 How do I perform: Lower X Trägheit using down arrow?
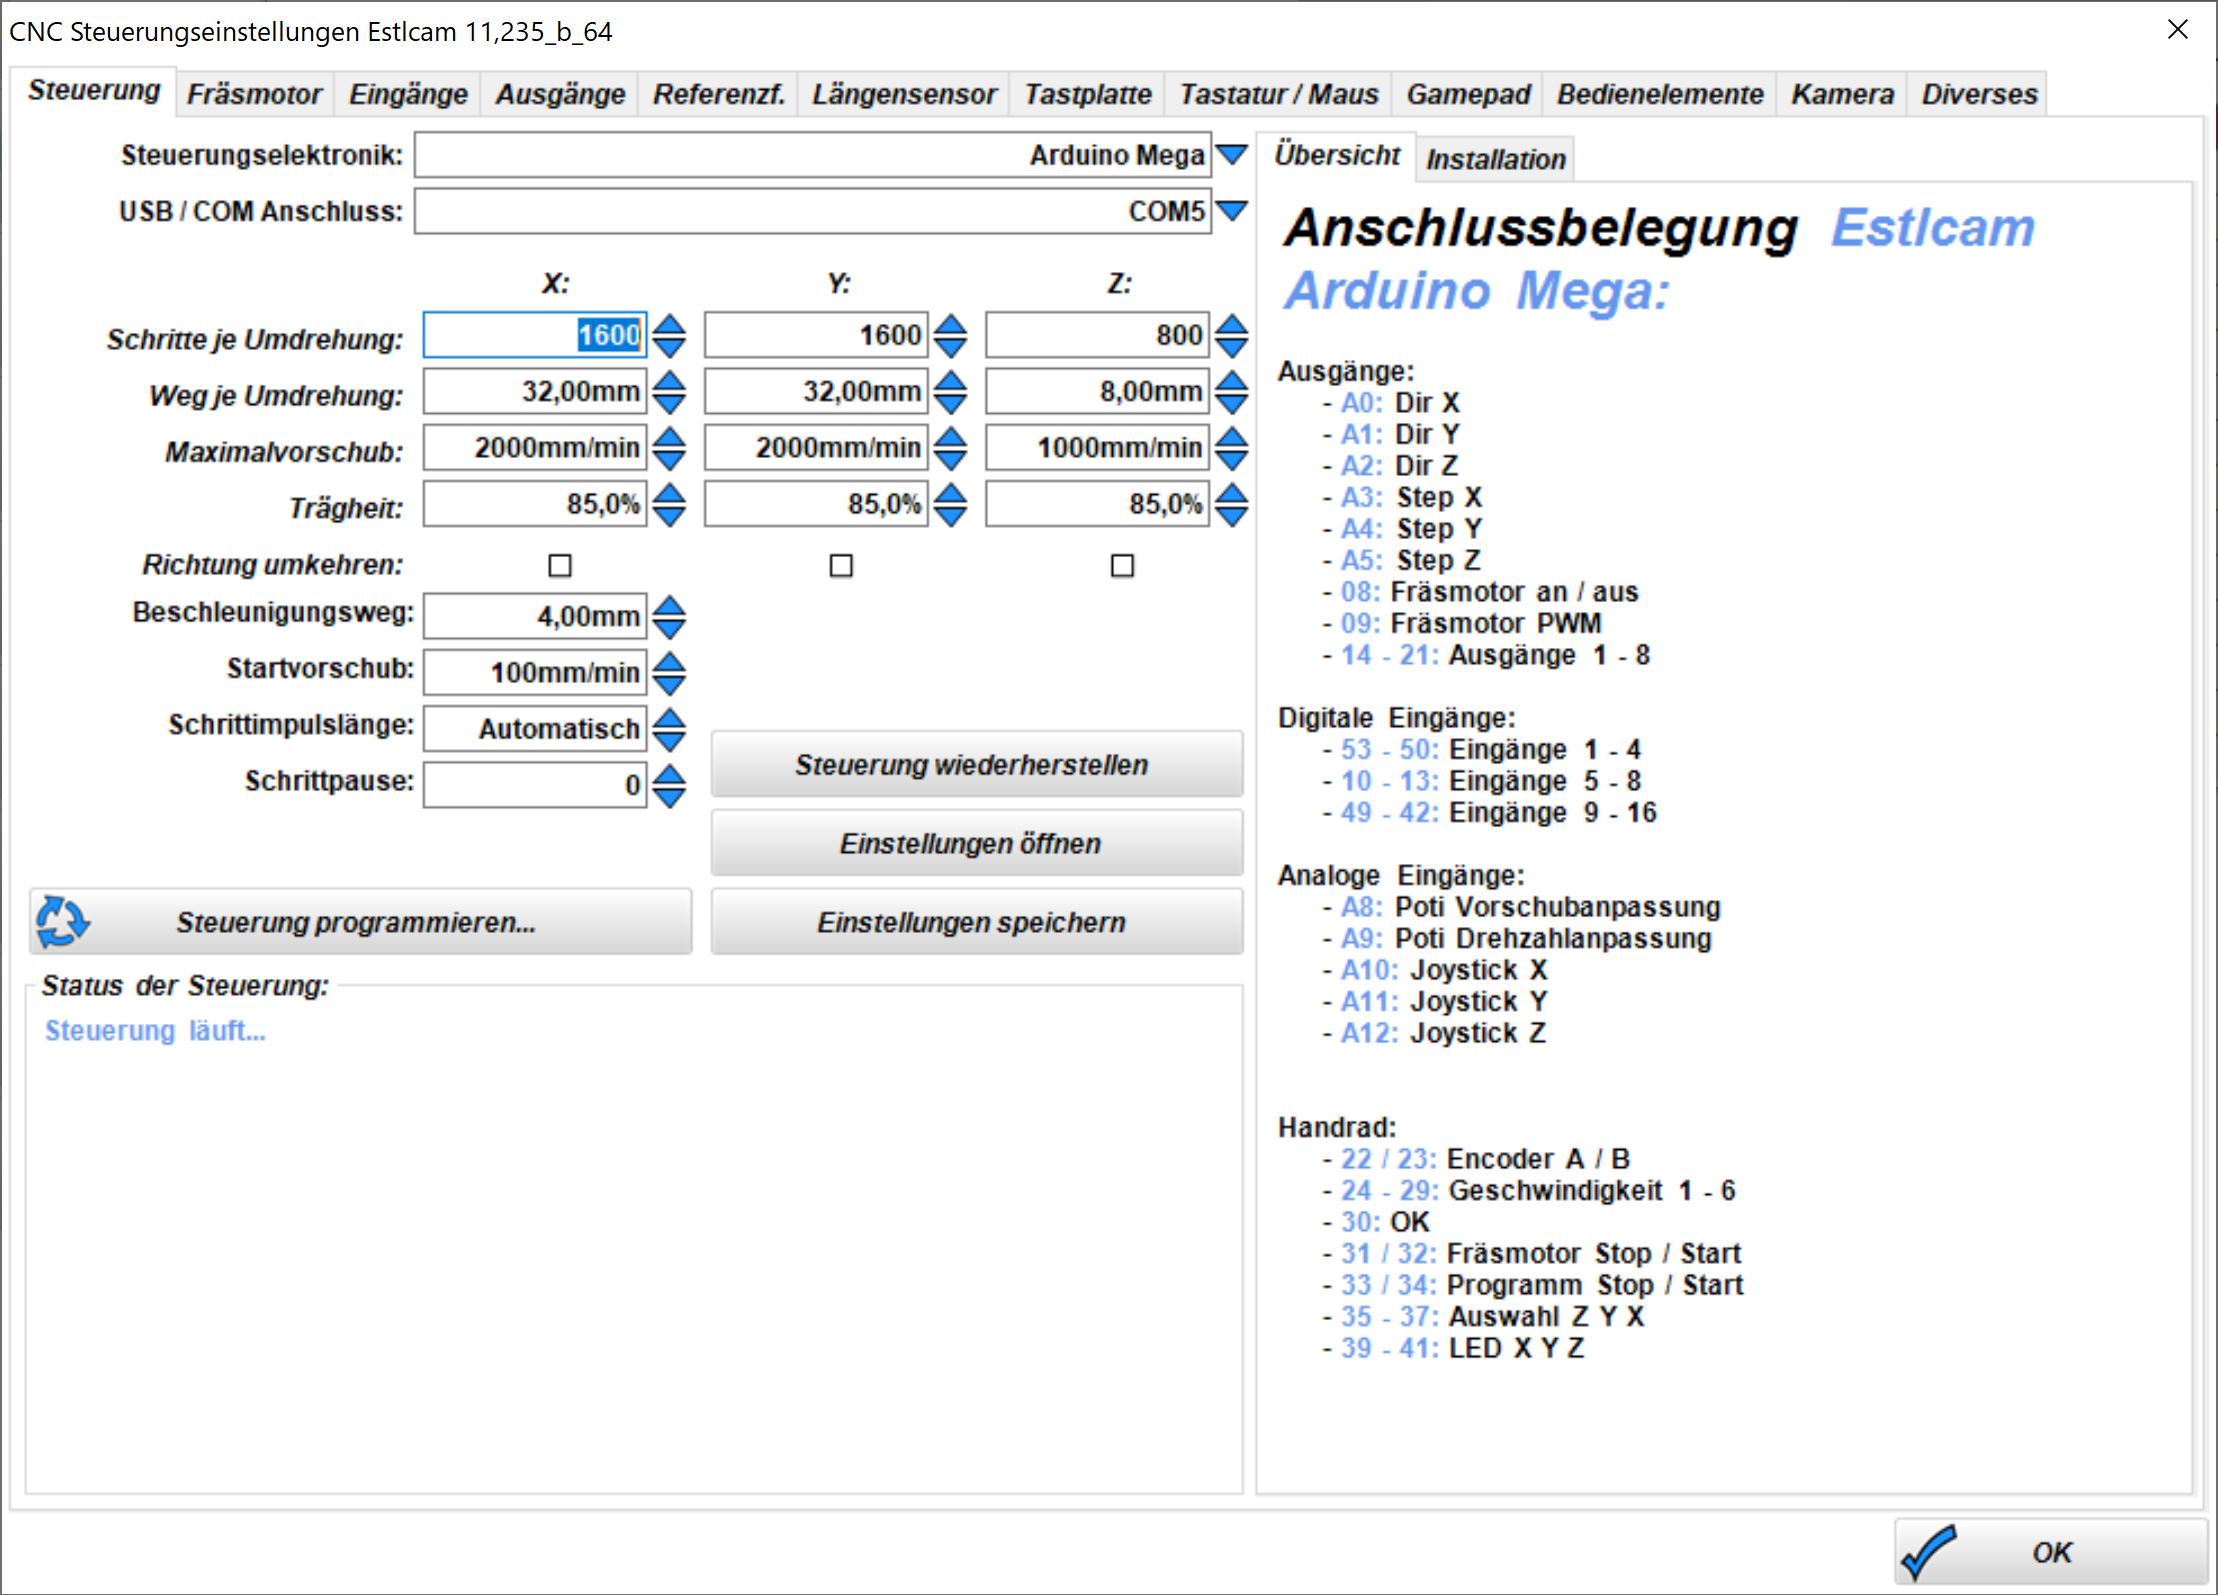pos(669,515)
